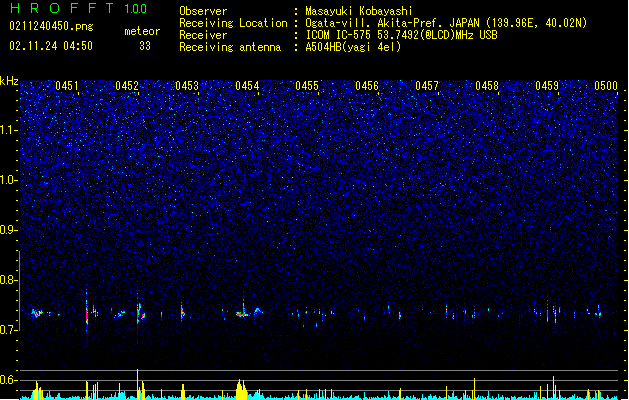Click the kHz axis unit label
Viewport: 629px width, 400px height.
tap(9, 81)
